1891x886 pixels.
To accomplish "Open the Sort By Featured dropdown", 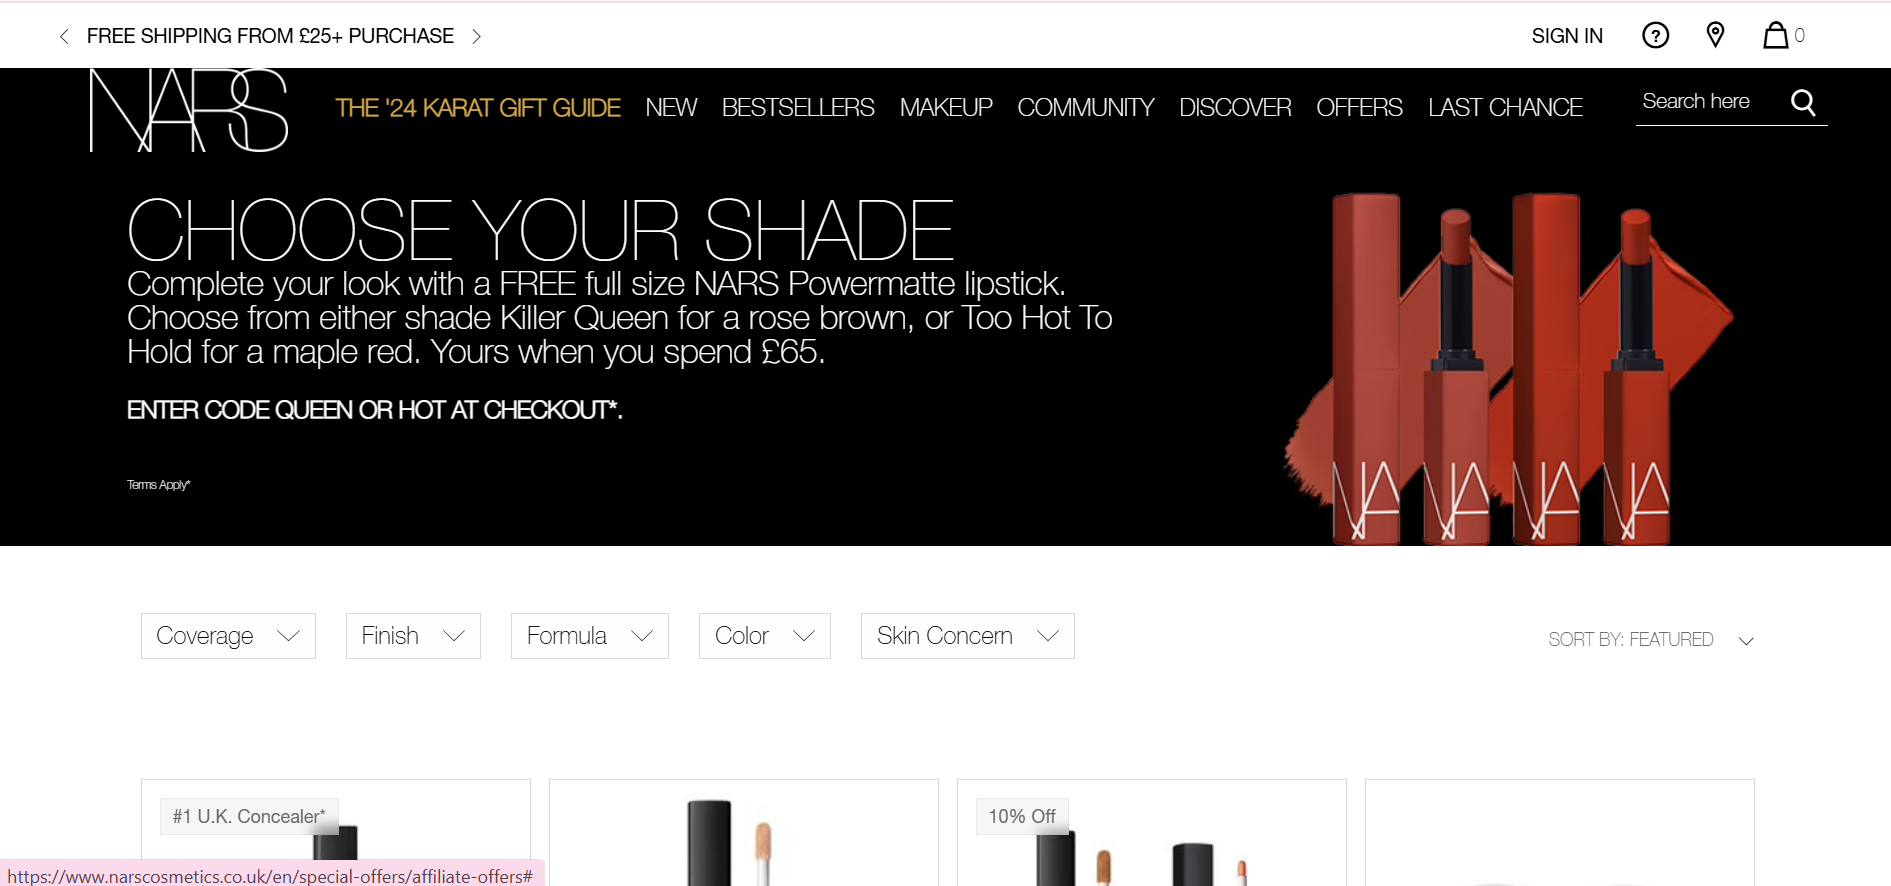I will tap(1651, 640).
